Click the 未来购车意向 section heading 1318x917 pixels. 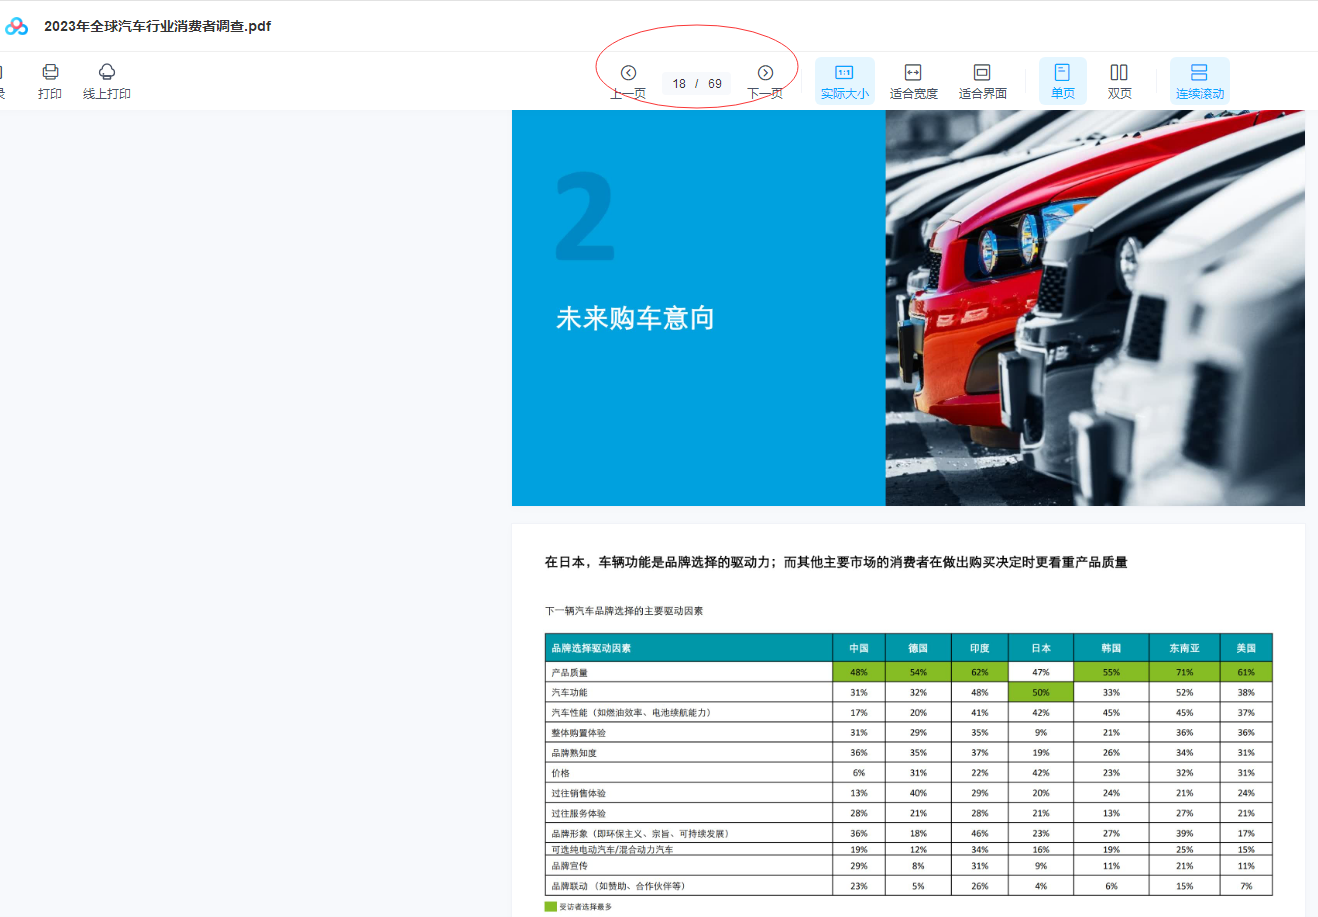click(x=635, y=318)
